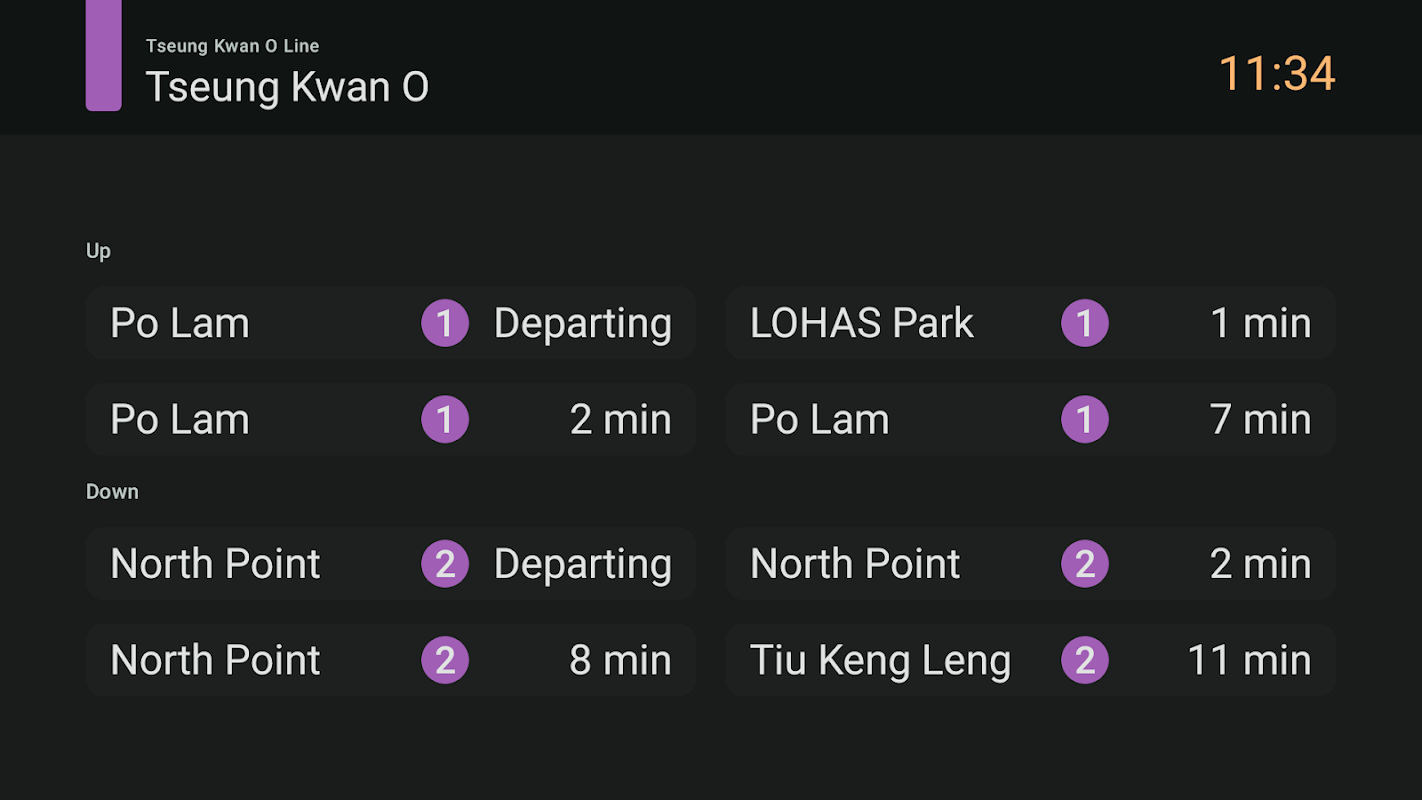Click platform badge for Po Lam 2 min train

(x=445, y=419)
